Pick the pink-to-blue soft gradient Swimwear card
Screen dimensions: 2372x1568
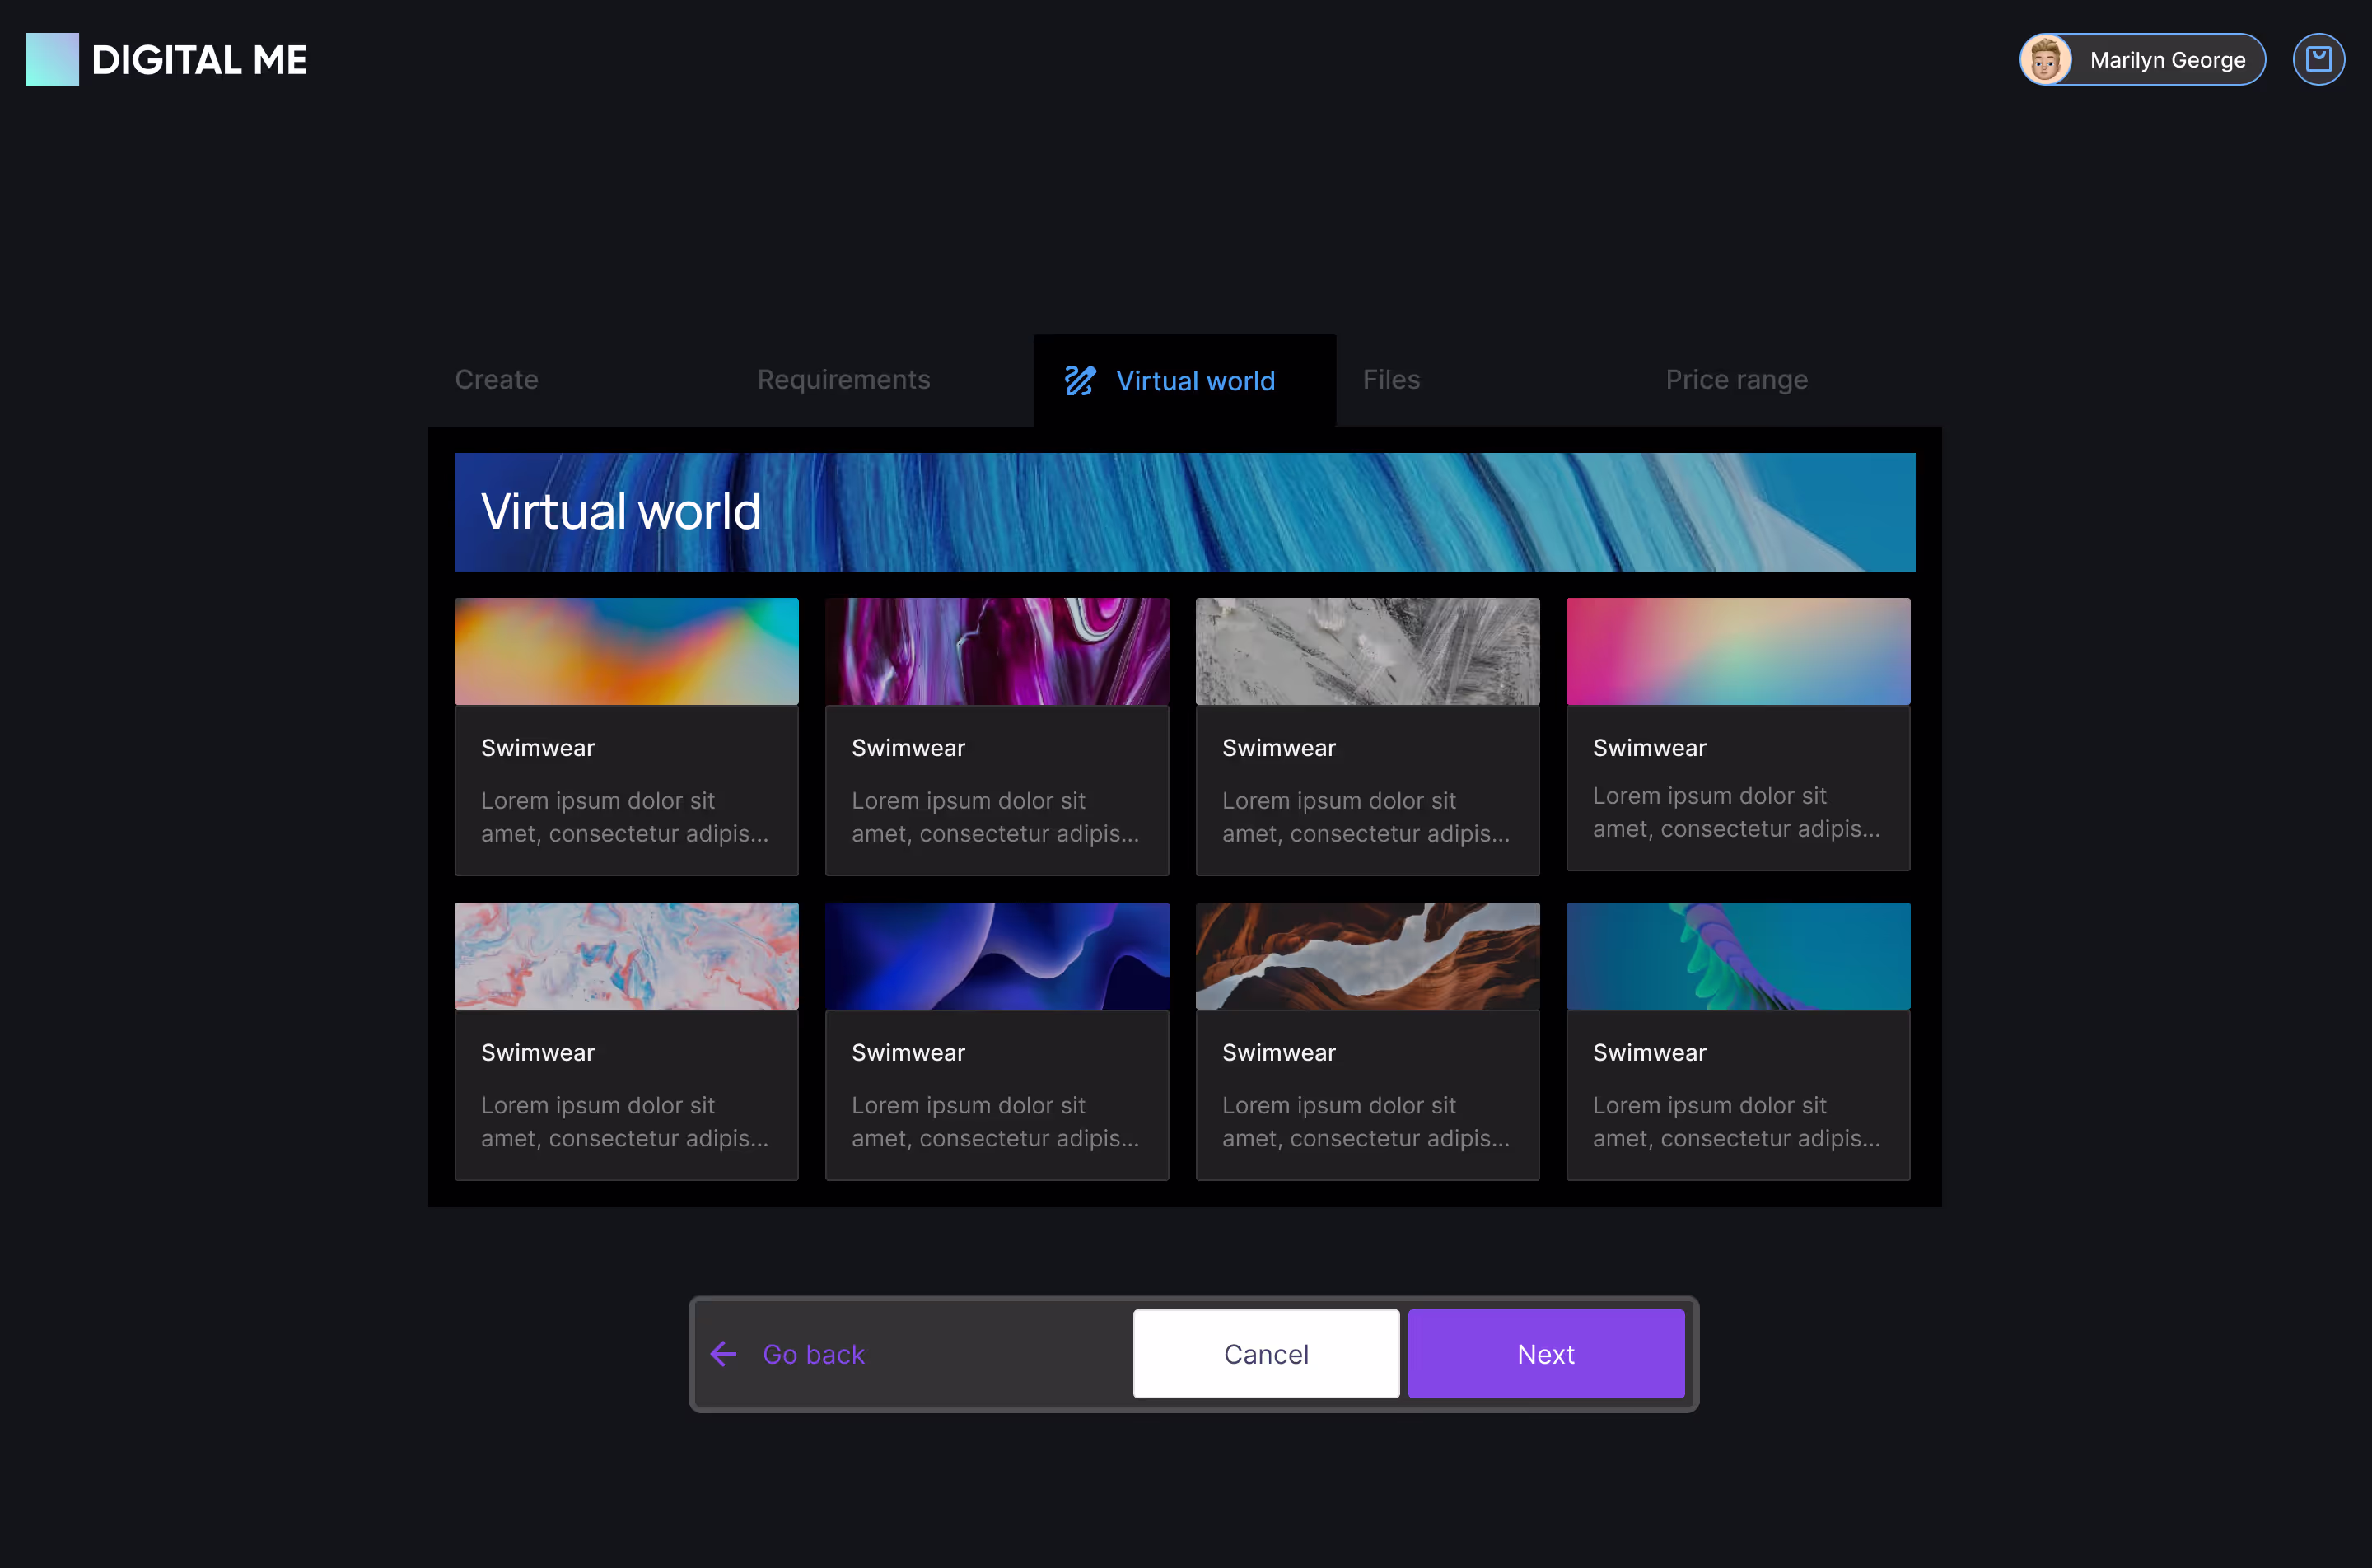(1737, 733)
